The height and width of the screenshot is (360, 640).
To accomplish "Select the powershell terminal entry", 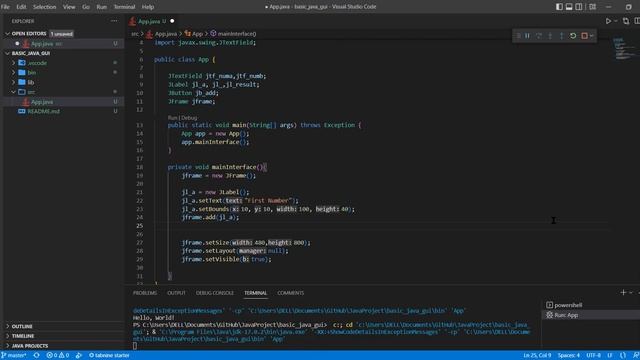I will 591,305.
